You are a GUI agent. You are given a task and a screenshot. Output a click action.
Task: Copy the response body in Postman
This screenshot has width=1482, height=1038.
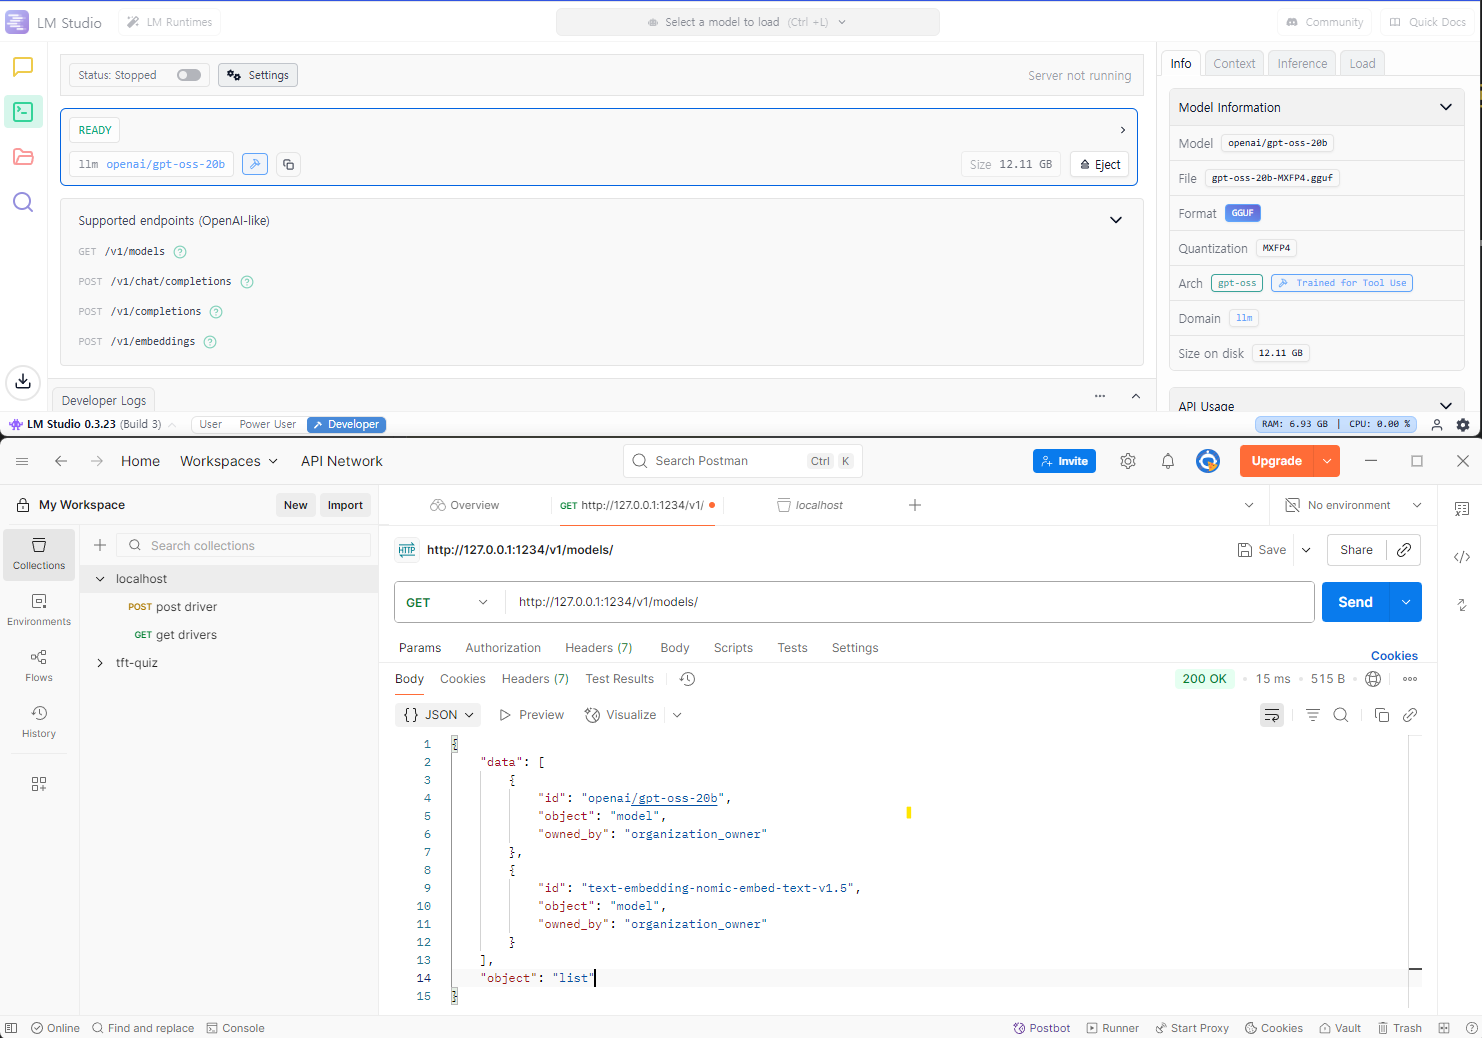coord(1382,715)
